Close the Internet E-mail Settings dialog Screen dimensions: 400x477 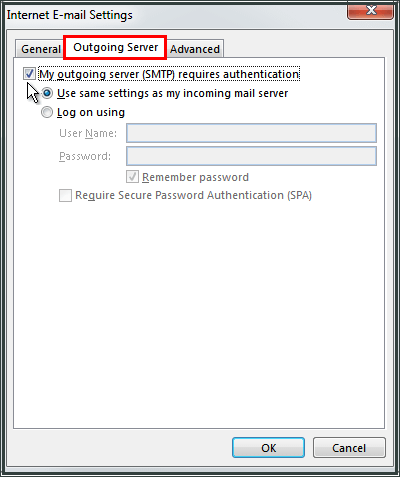coord(370,11)
